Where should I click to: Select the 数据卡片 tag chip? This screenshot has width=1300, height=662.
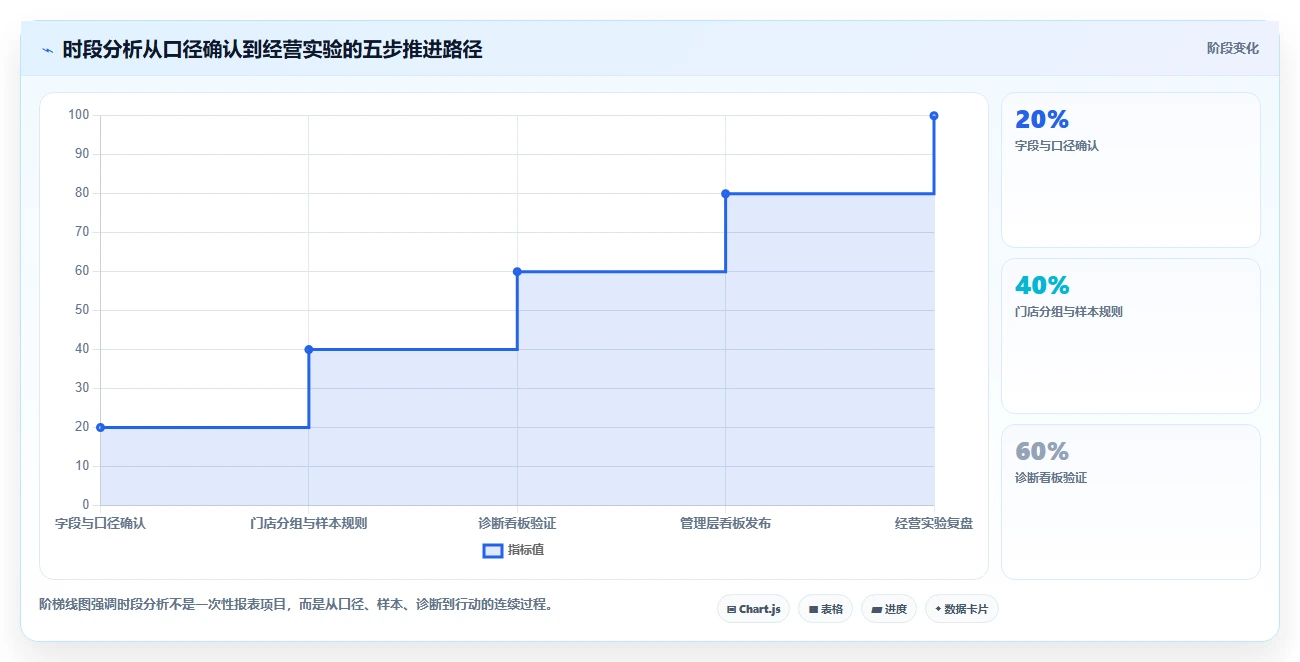tap(962, 609)
